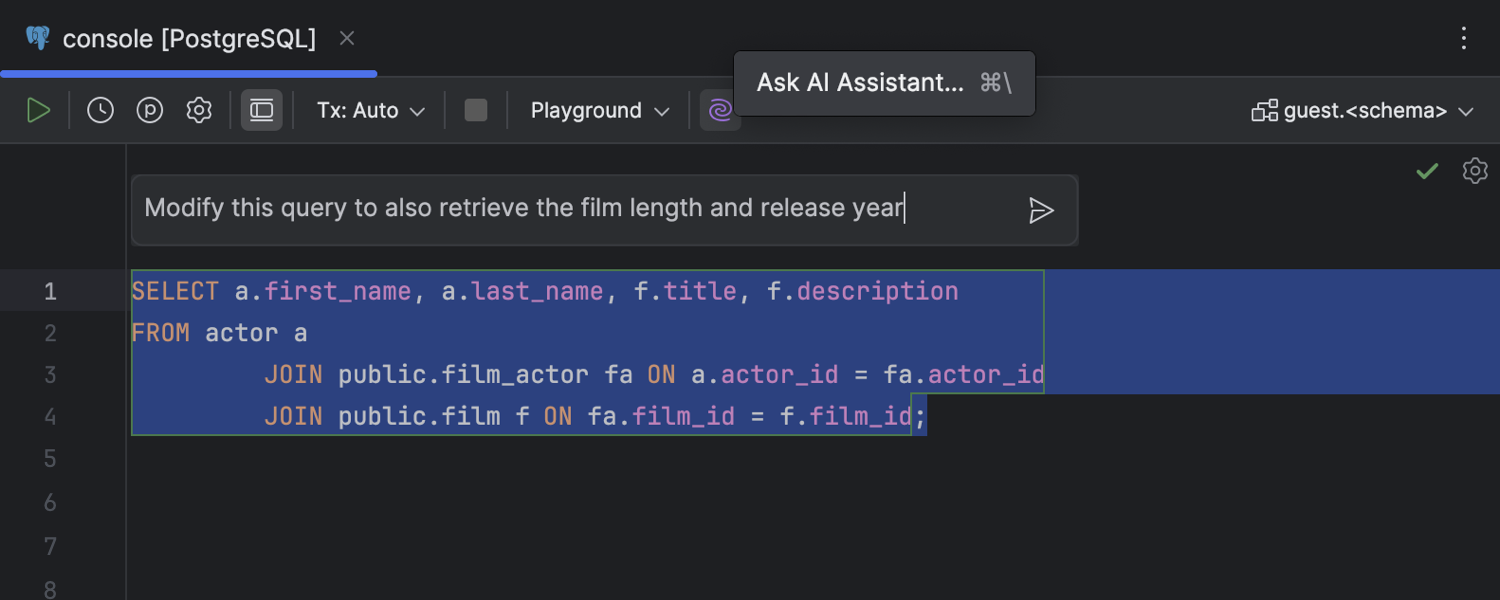Open the three-dot overflow menu
This screenshot has height=600, width=1500.
pos(1464,38)
